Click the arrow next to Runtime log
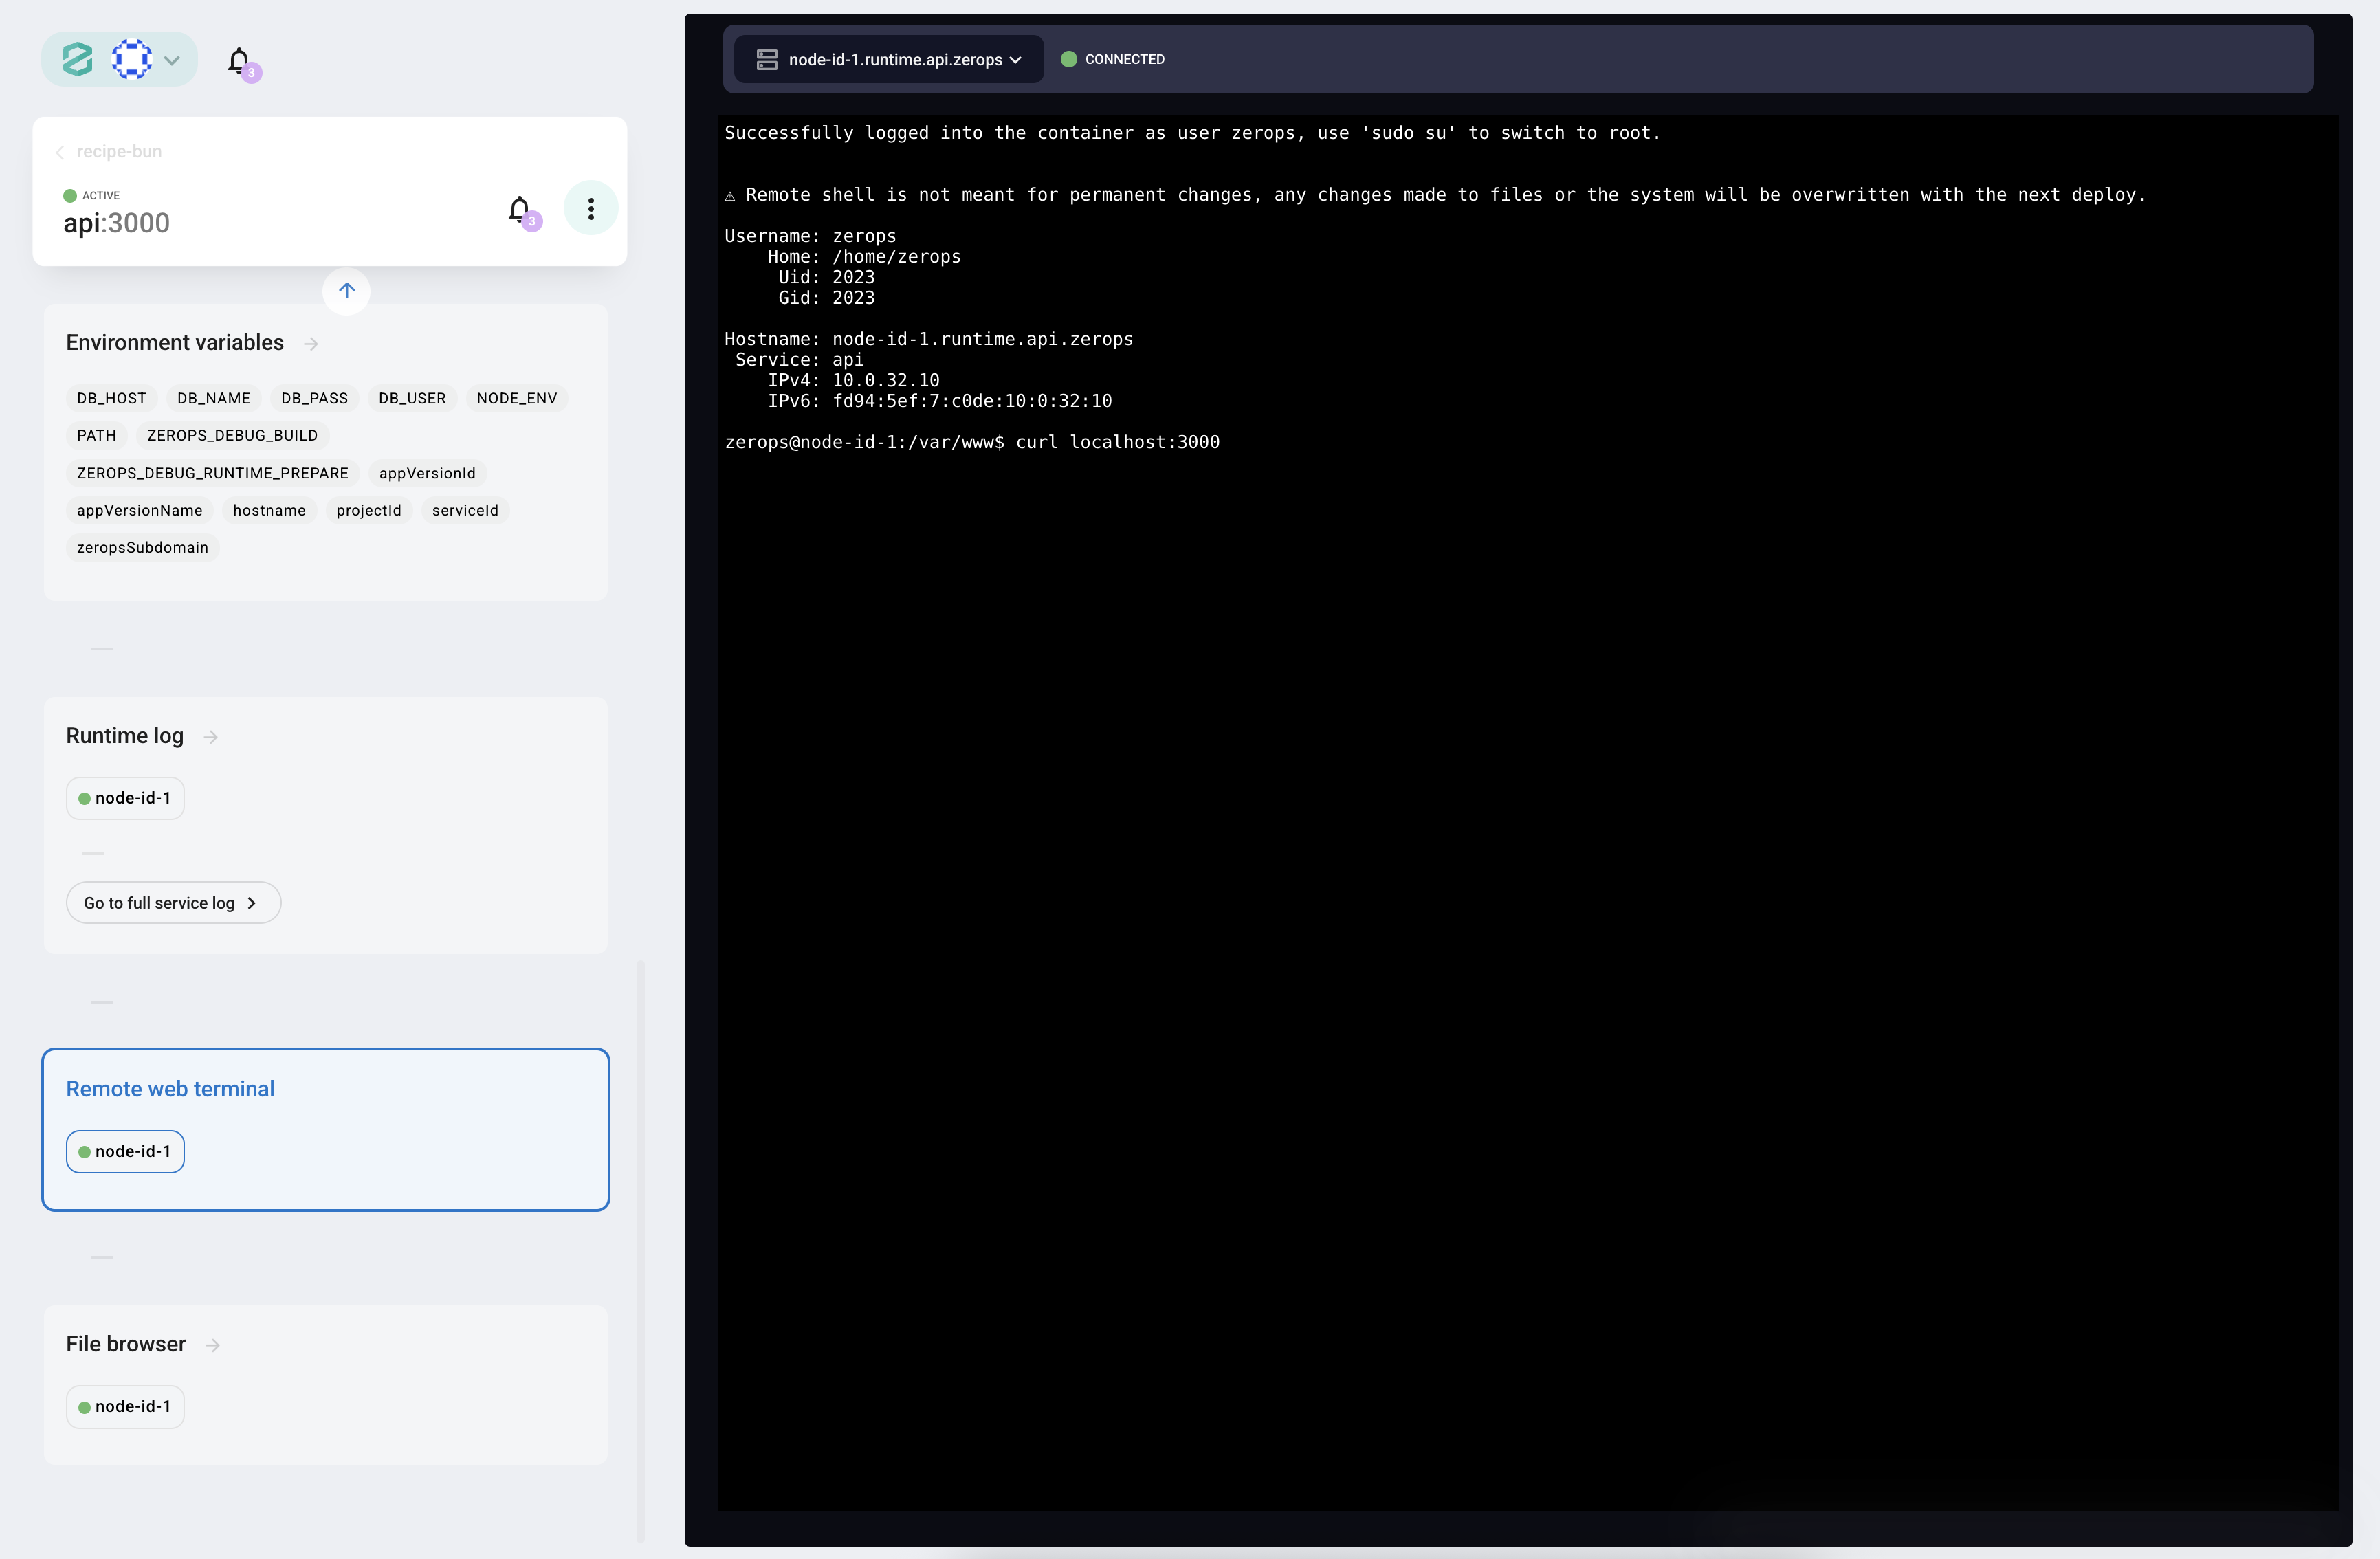The height and width of the screenshot is (1559, 2380). pos(210,737)
